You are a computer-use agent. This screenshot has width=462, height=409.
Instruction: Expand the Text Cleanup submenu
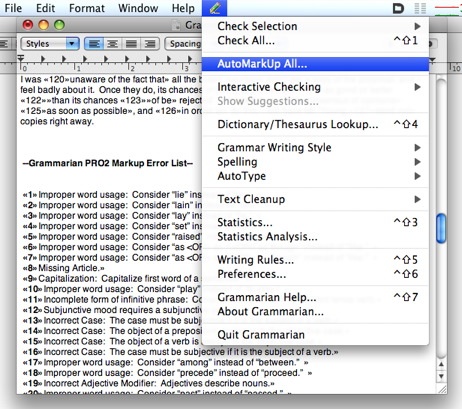coord(315,199)
